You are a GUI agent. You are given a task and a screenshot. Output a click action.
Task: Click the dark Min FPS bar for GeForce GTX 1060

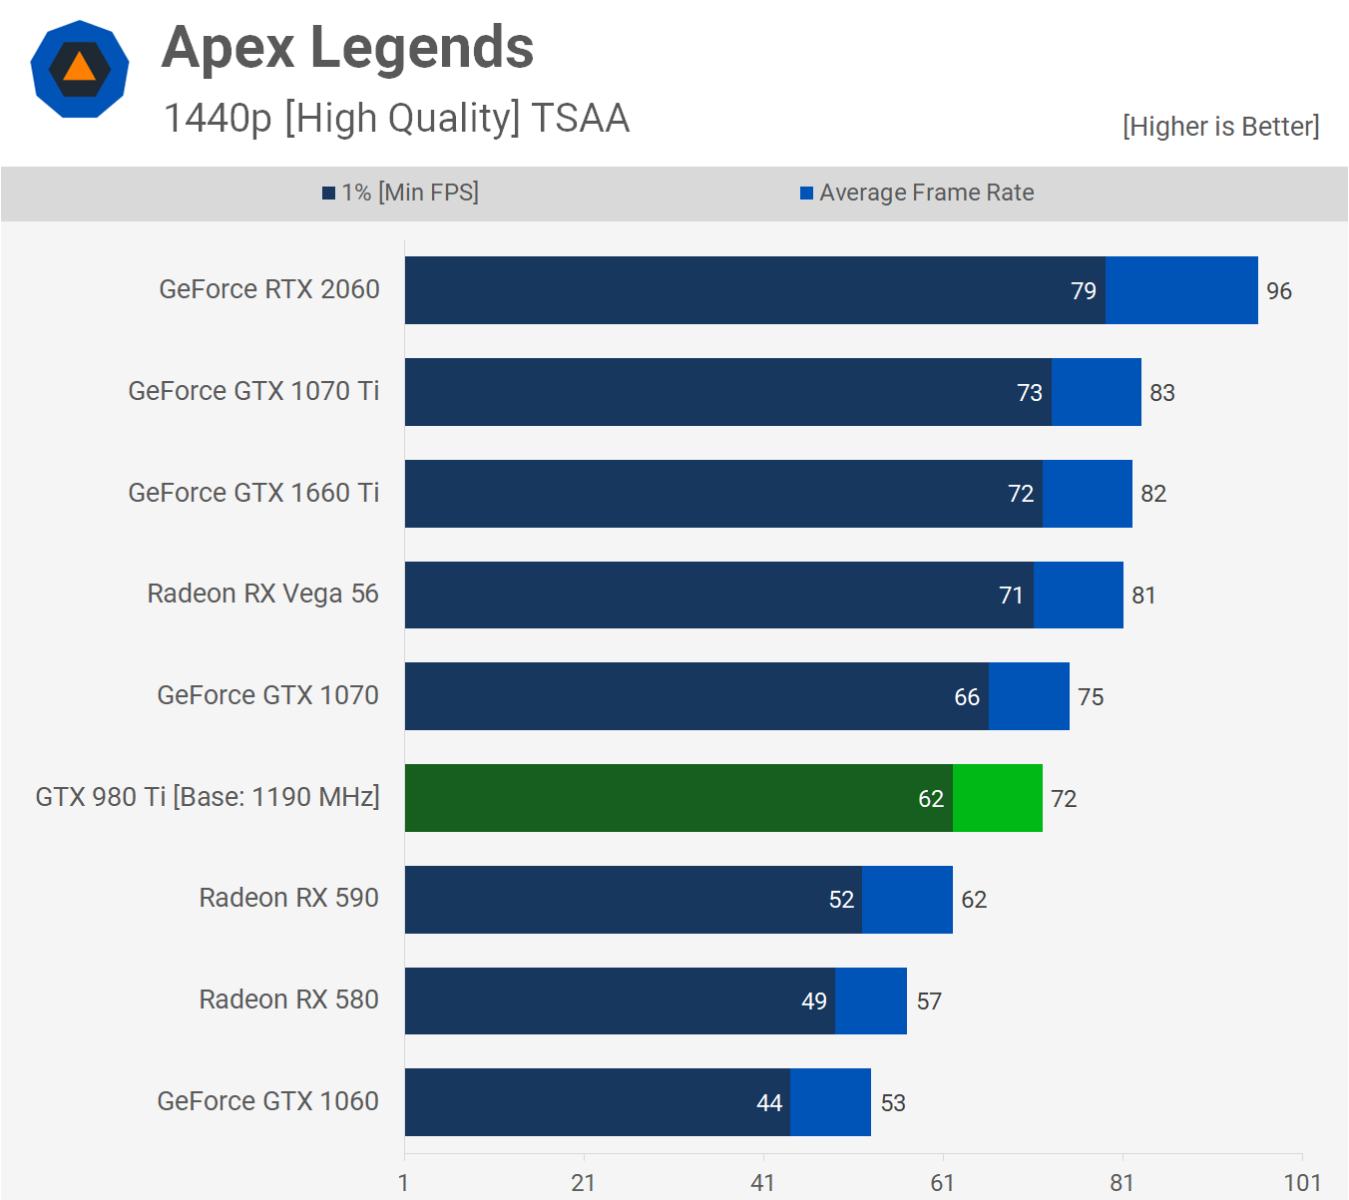pyautogui.click(x=597, y=1102)
